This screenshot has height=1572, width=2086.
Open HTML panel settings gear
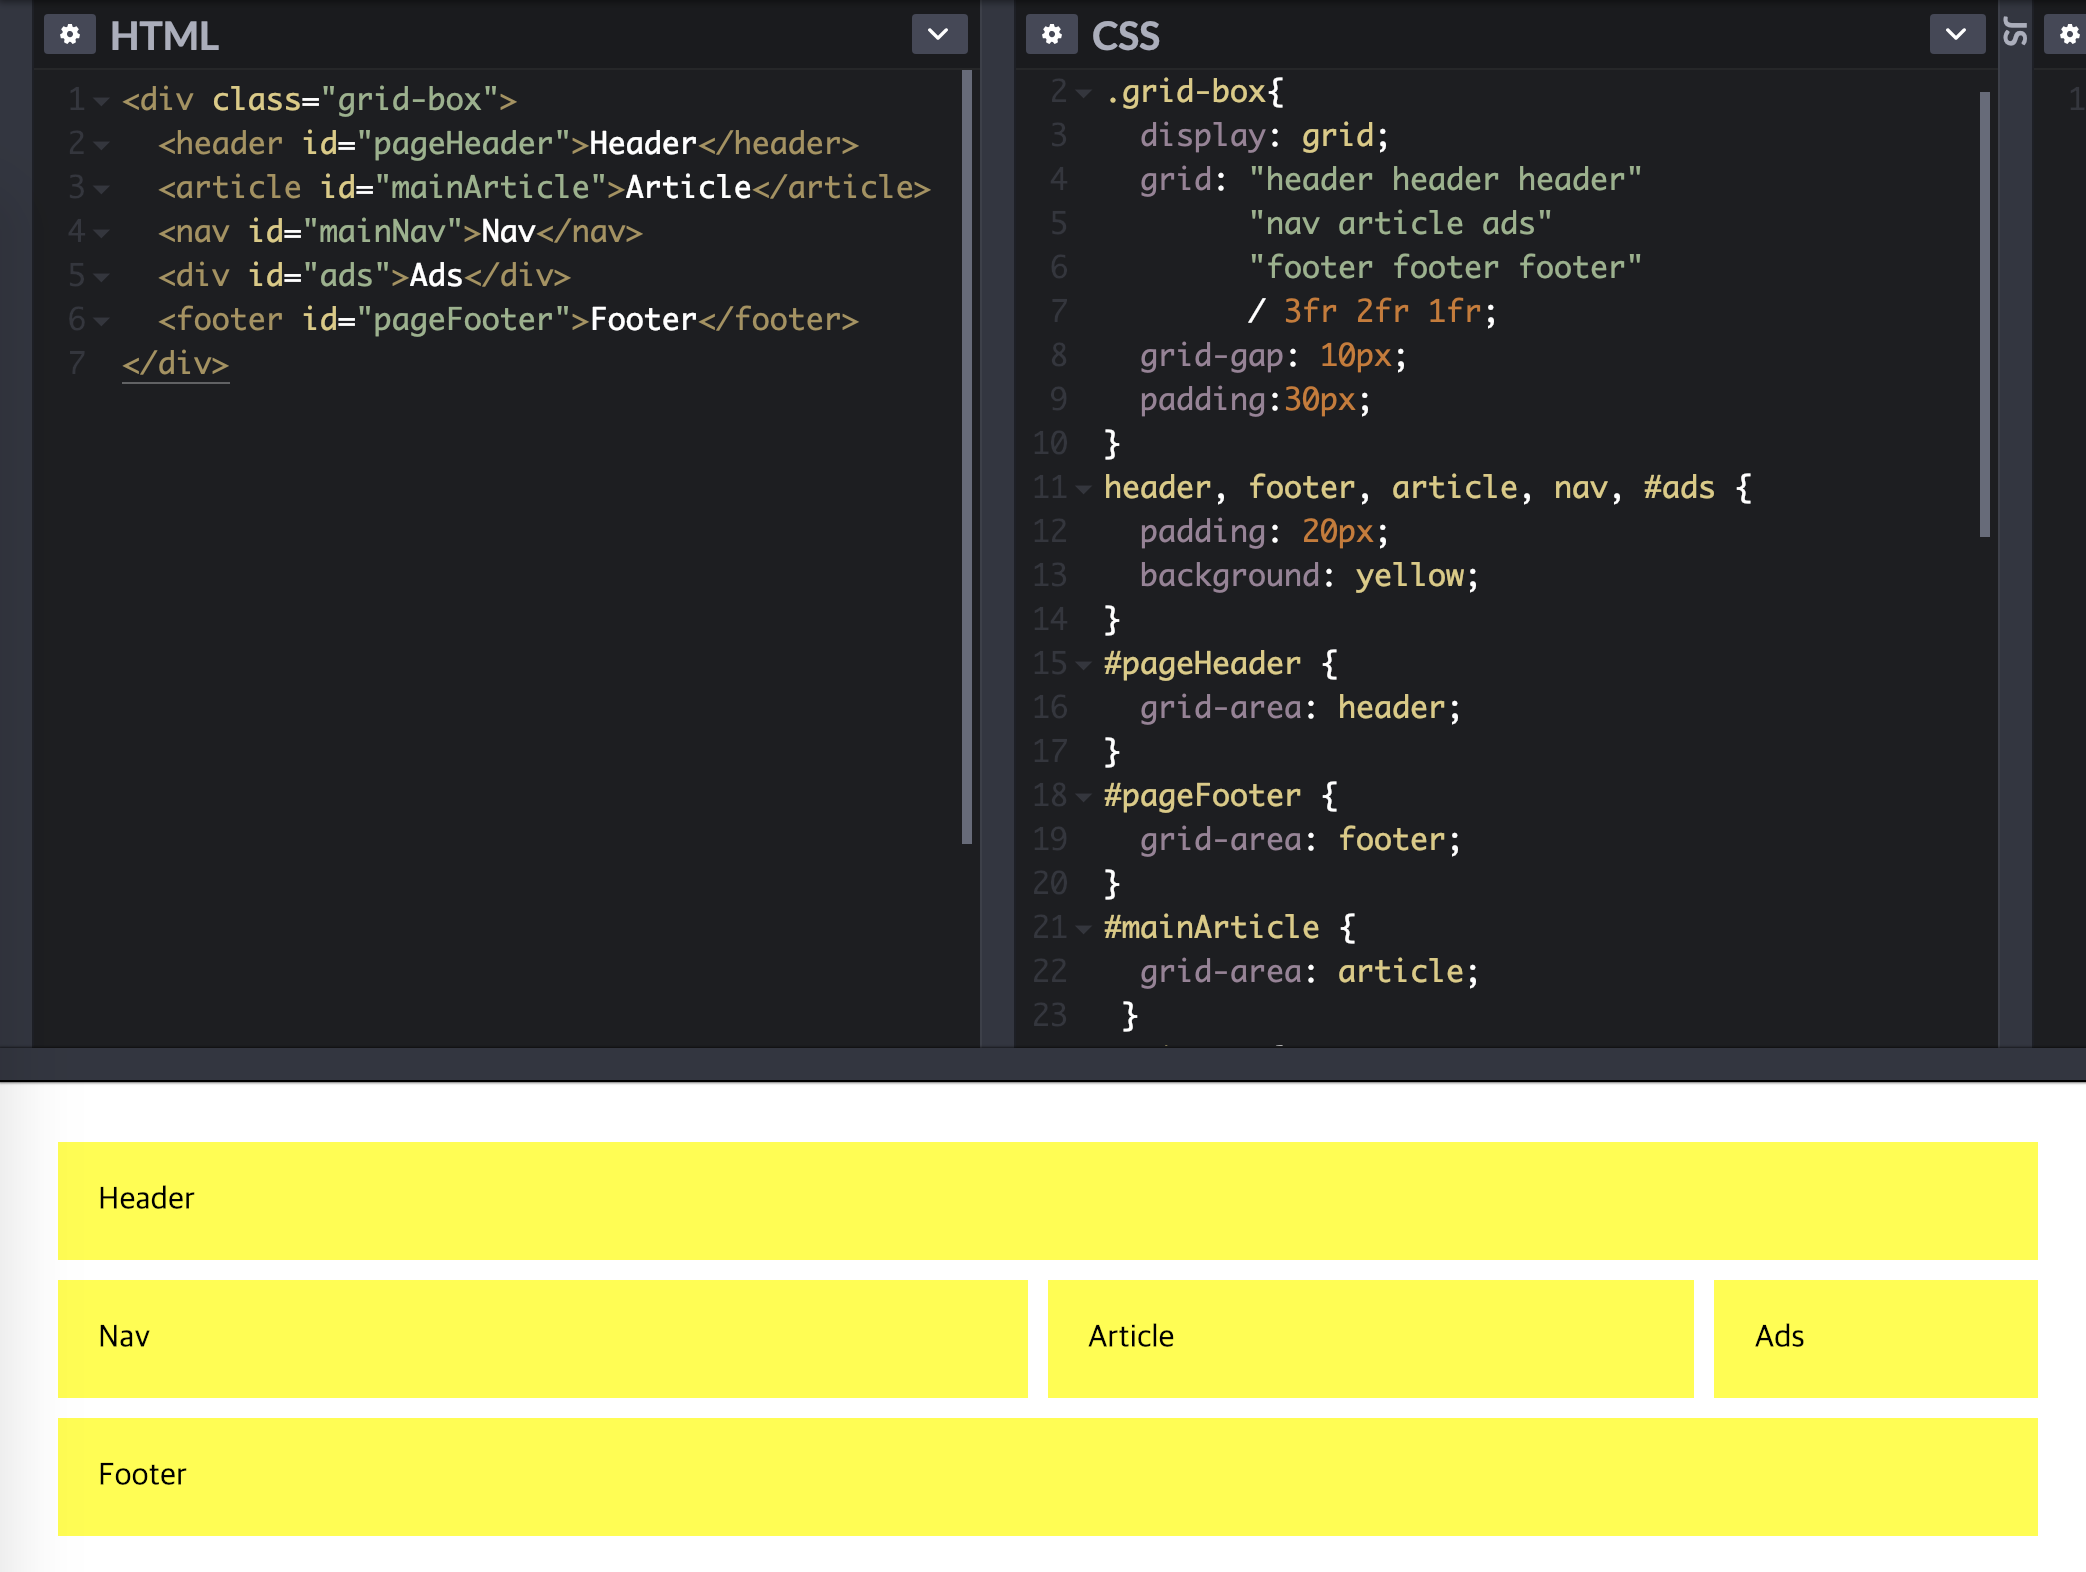(69, 35)
